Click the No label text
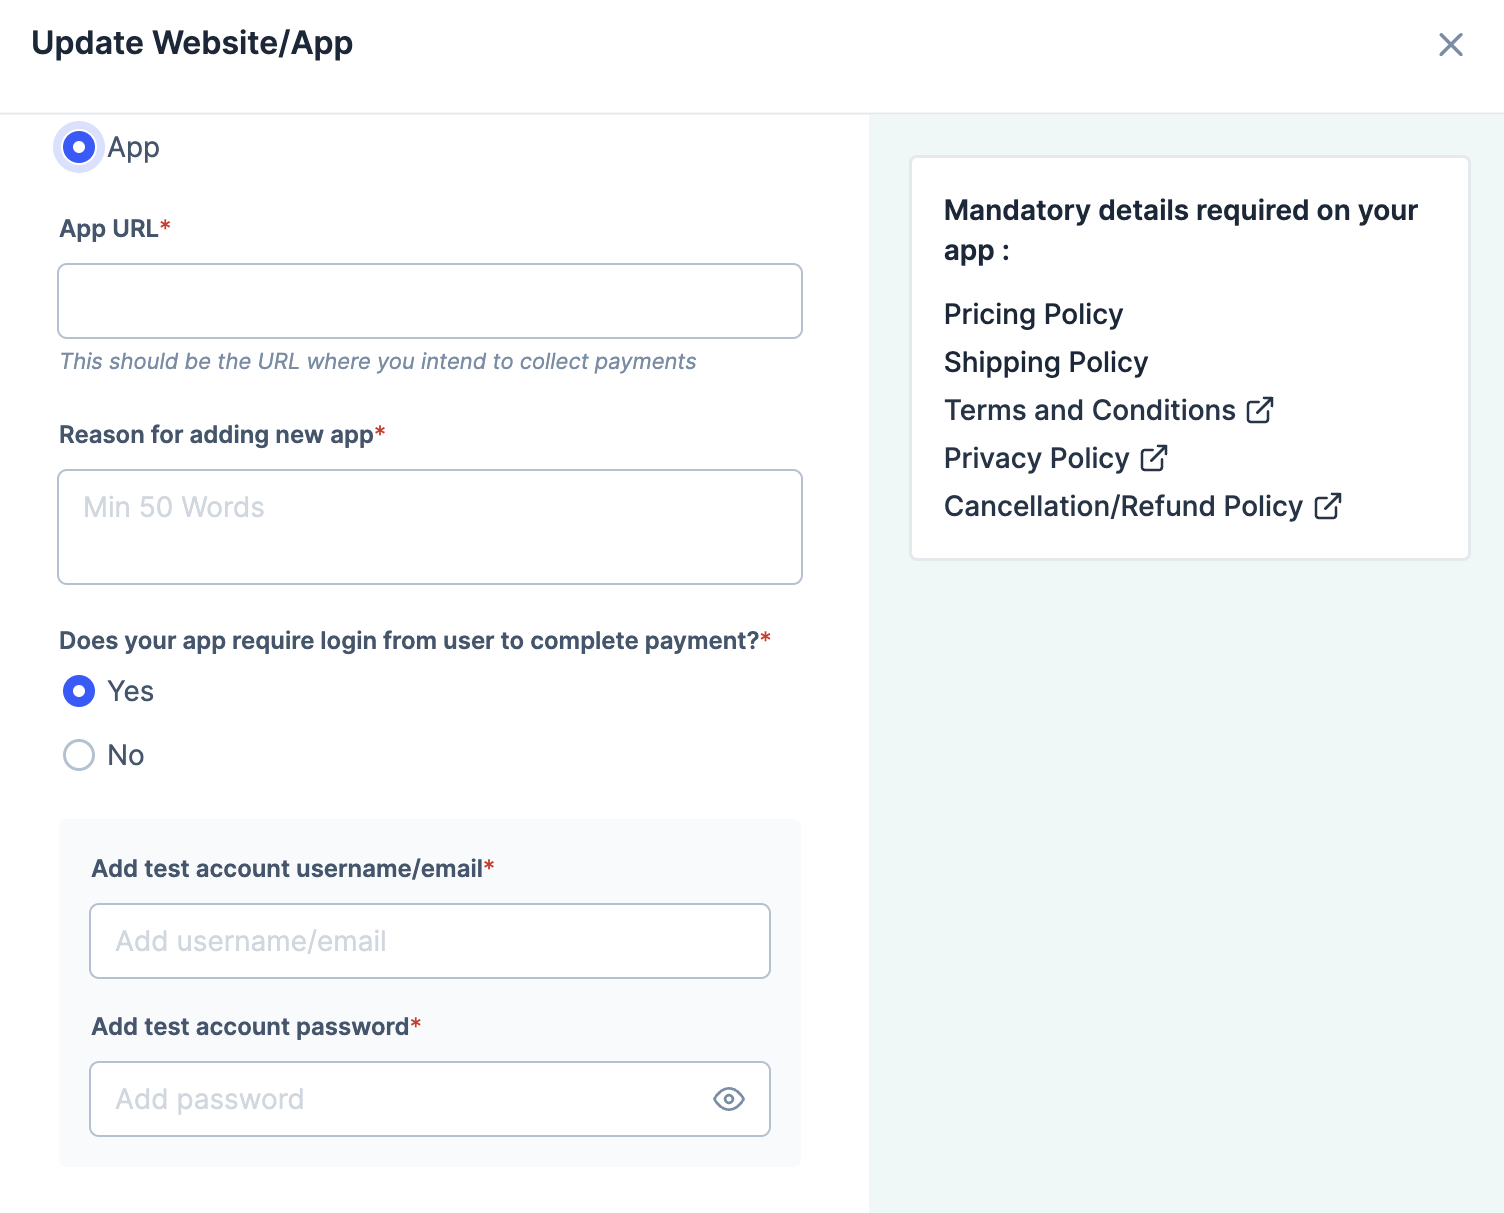 coord(126,755)
